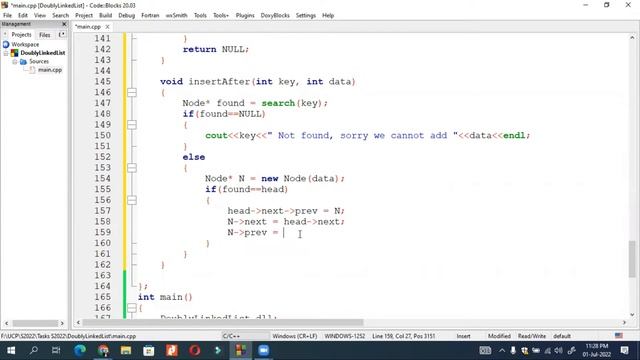Collapse the fold marker at line 166

point(131,308)
